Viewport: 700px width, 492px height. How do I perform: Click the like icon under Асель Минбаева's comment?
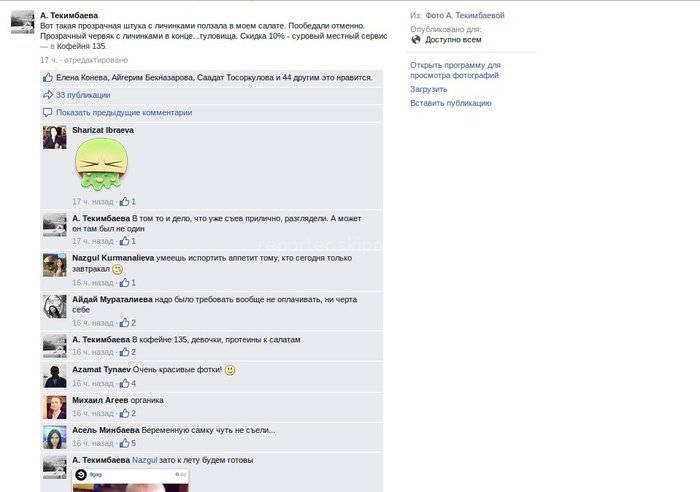[x=125, y=443]
